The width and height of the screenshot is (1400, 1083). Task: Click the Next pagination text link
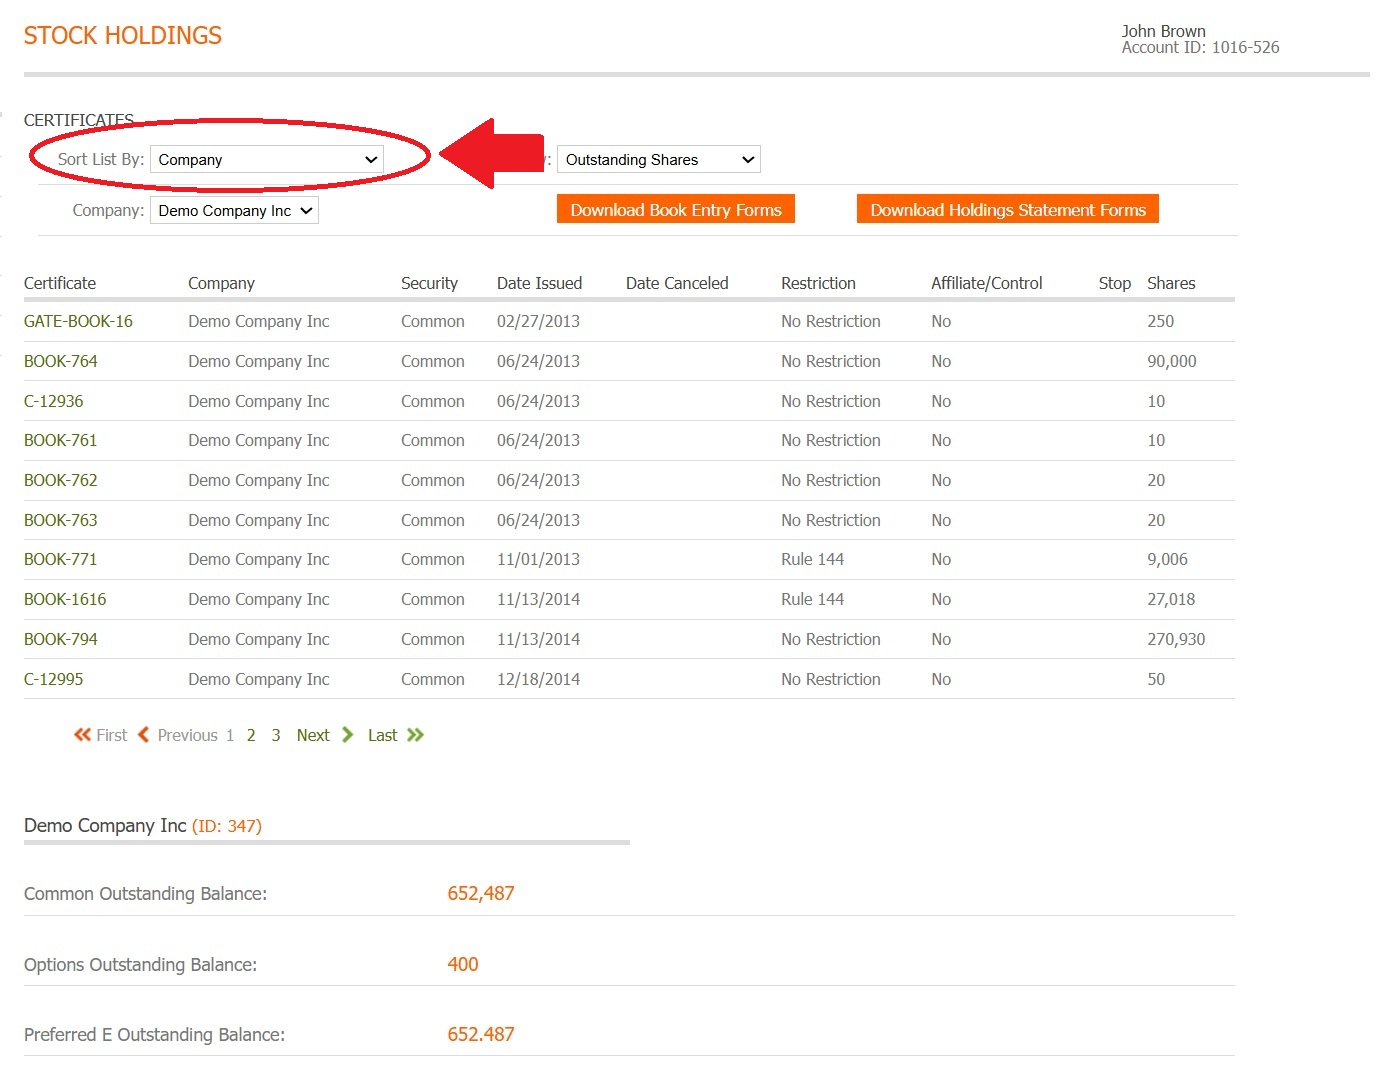313,736
